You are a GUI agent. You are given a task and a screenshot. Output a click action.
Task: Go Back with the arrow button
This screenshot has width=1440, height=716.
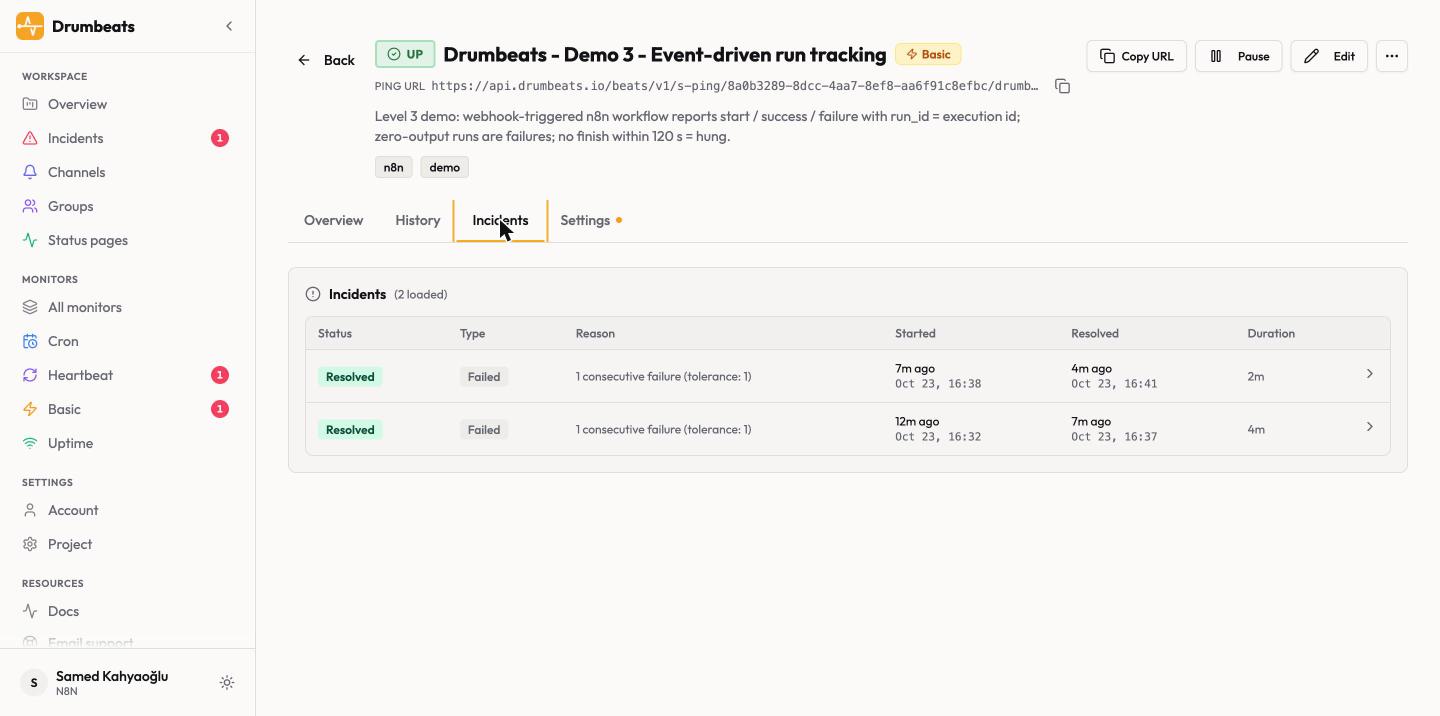click(326, 60)
